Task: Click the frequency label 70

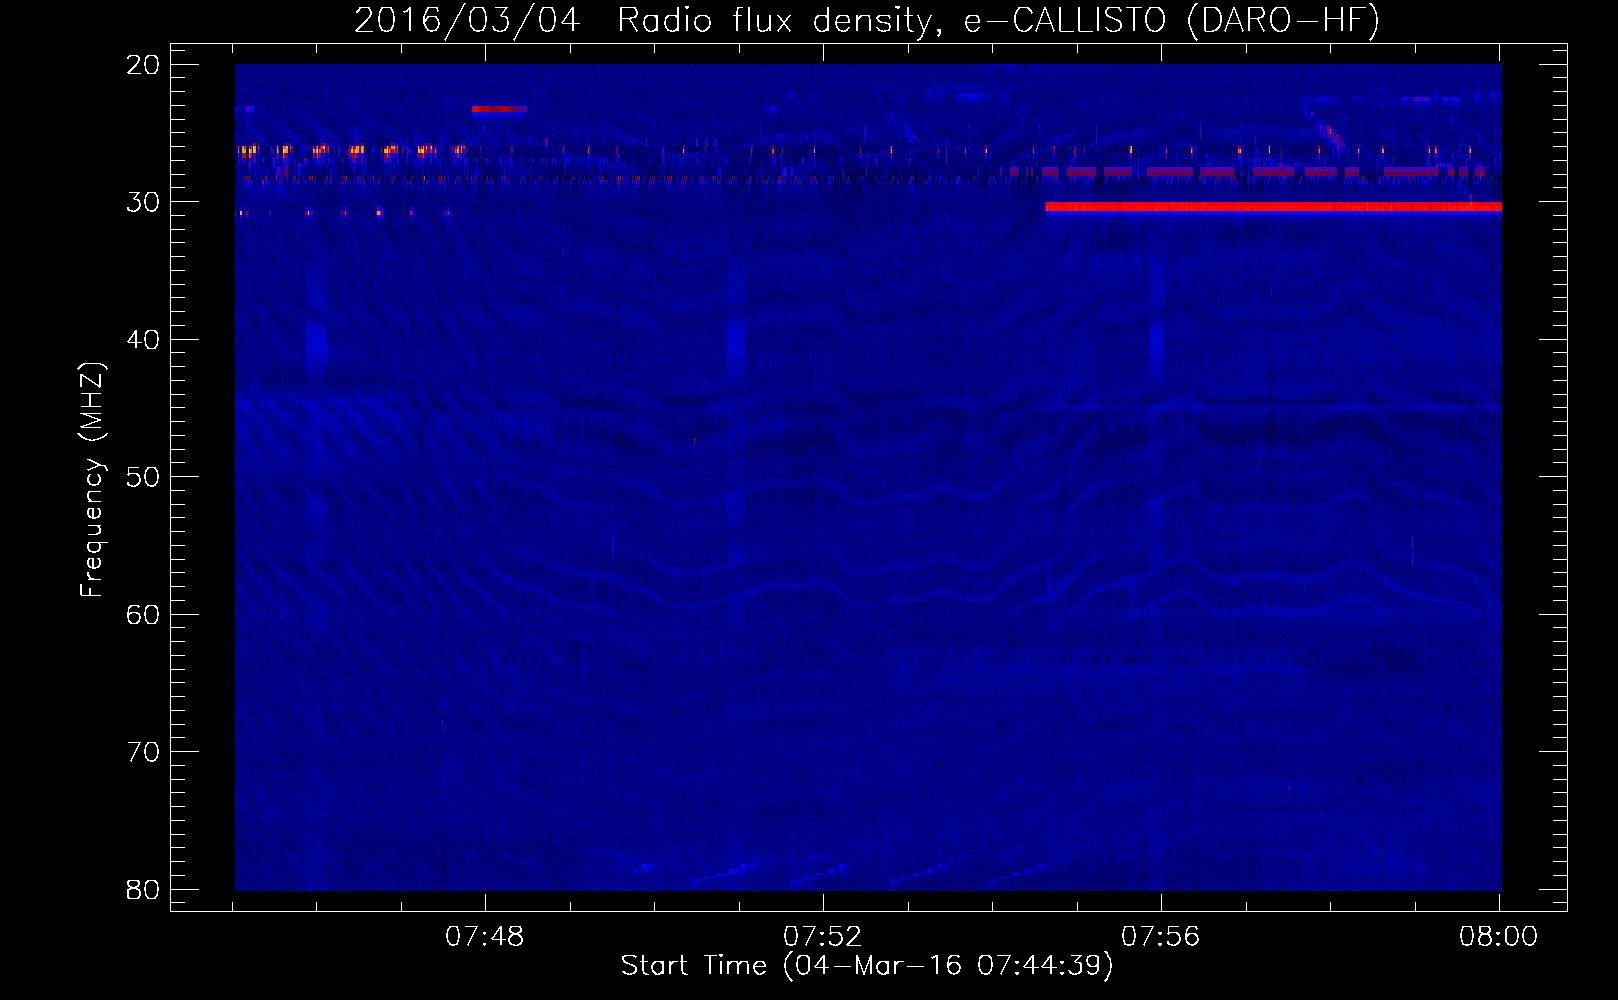Action: [x=143, y=752]
